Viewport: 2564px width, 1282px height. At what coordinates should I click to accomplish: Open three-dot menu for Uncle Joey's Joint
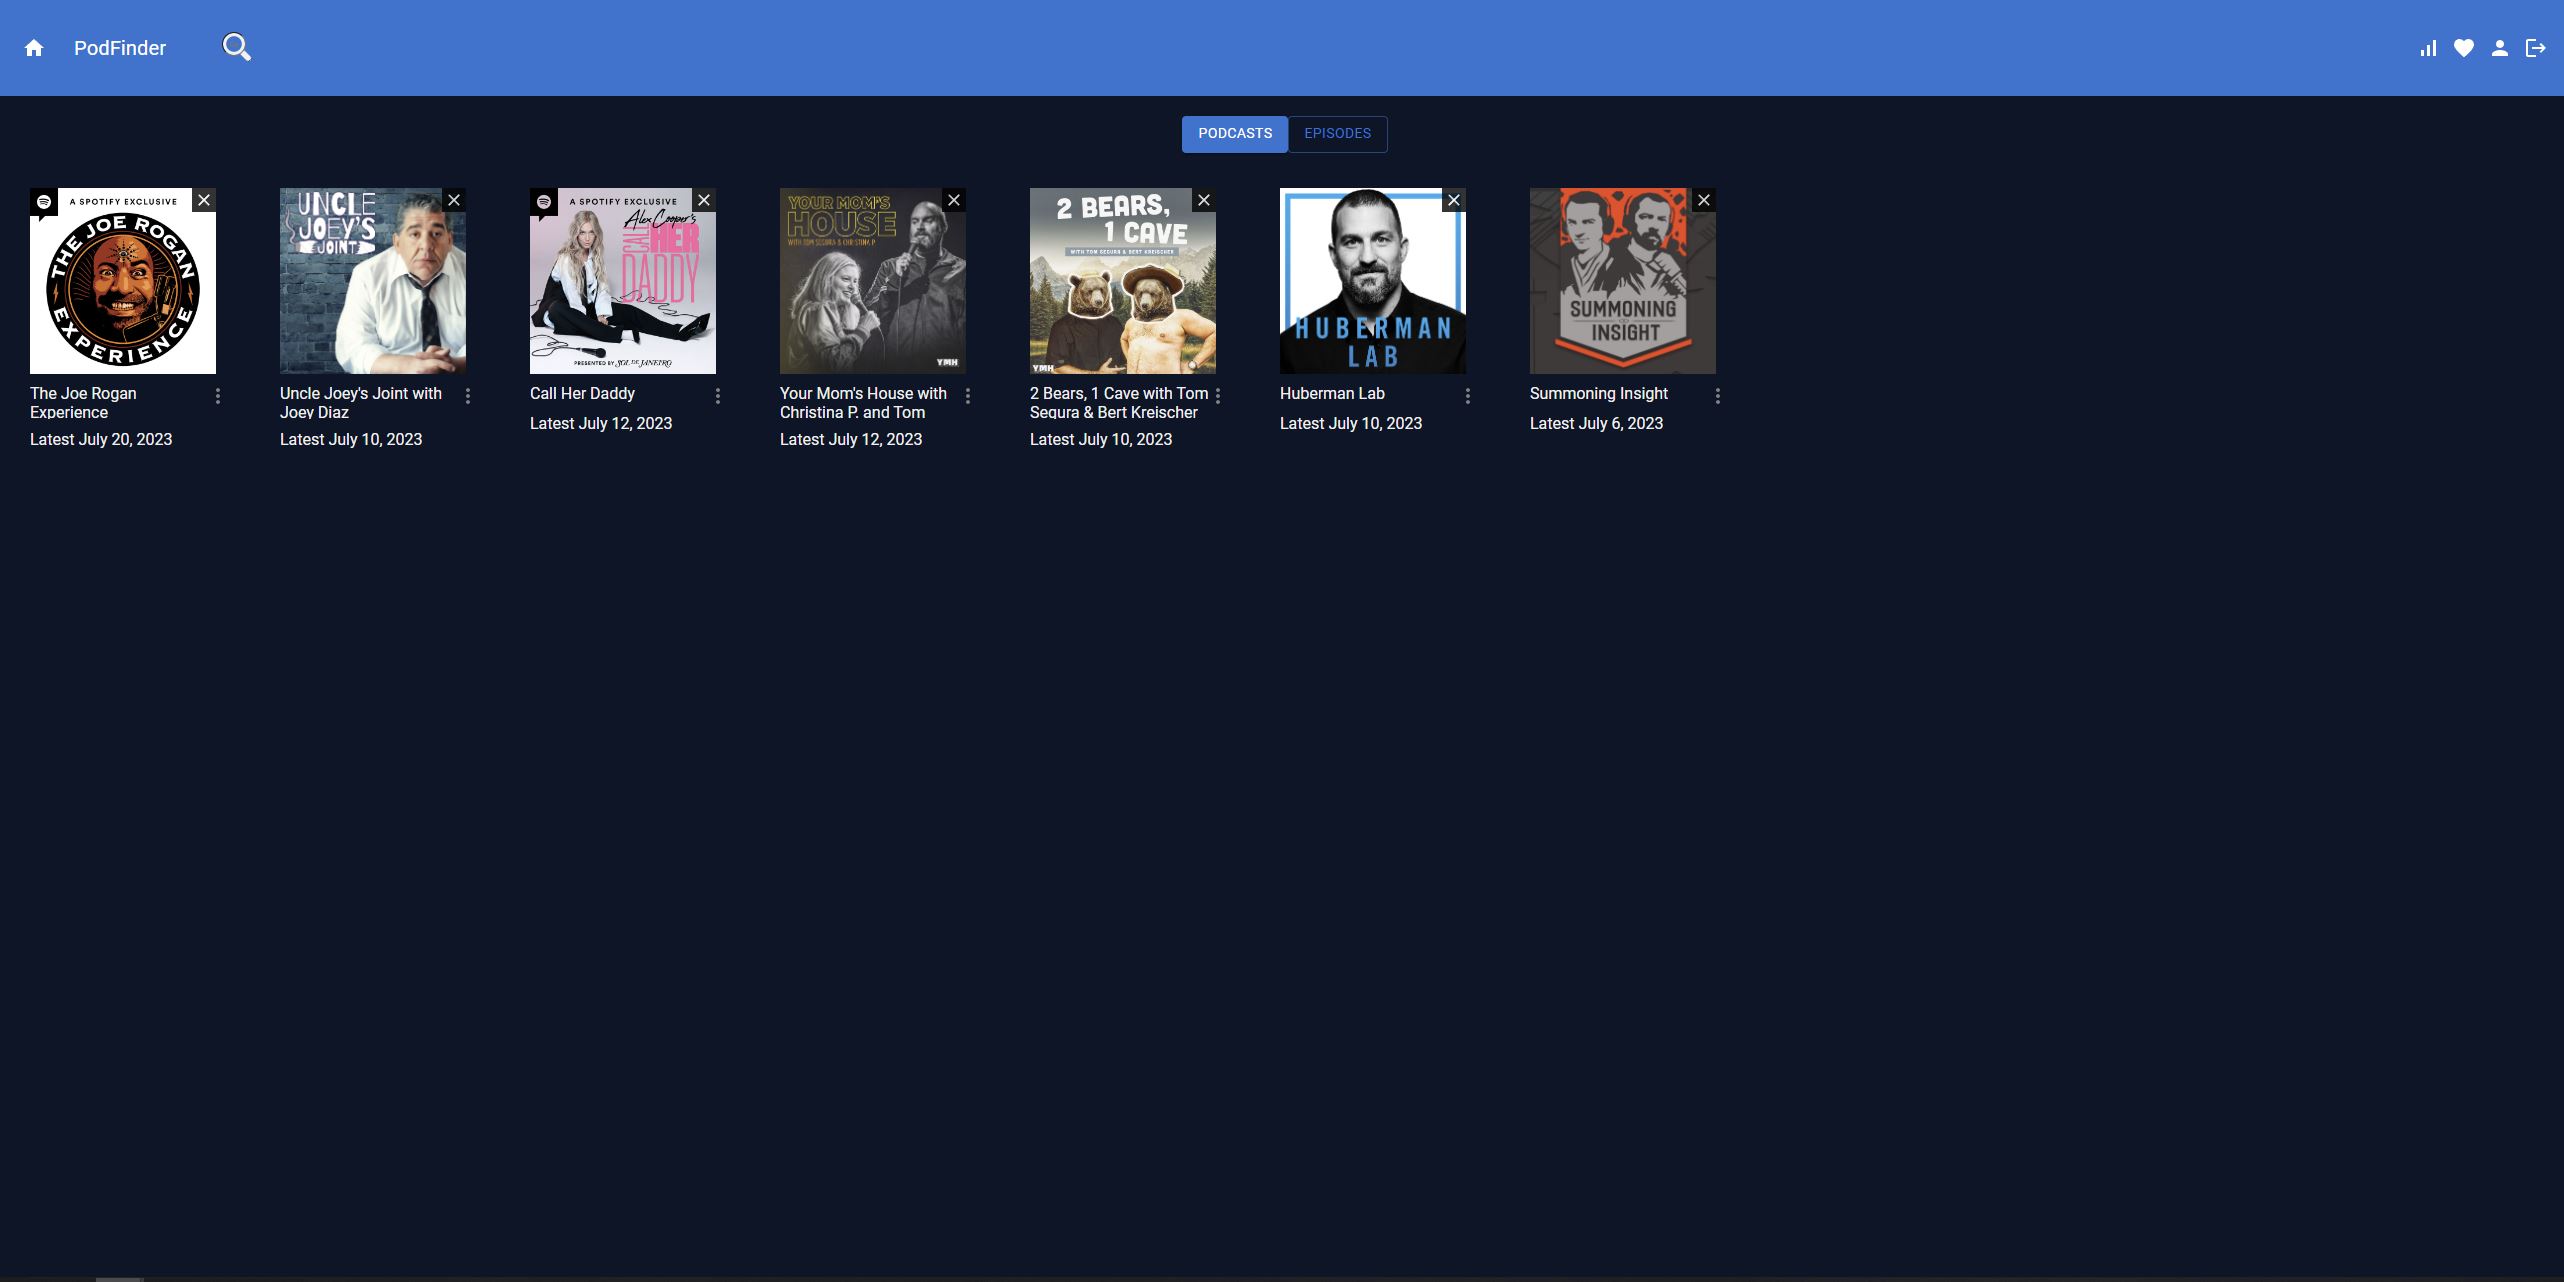pos(468,396)
